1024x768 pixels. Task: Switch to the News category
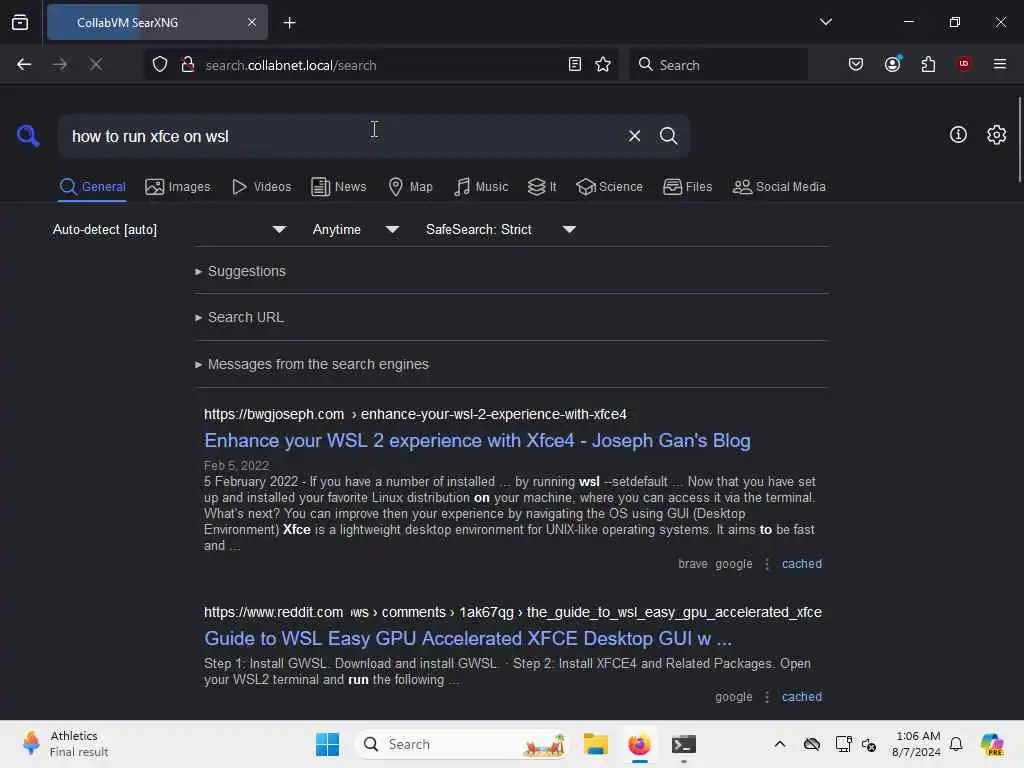(x=338, y=187)
